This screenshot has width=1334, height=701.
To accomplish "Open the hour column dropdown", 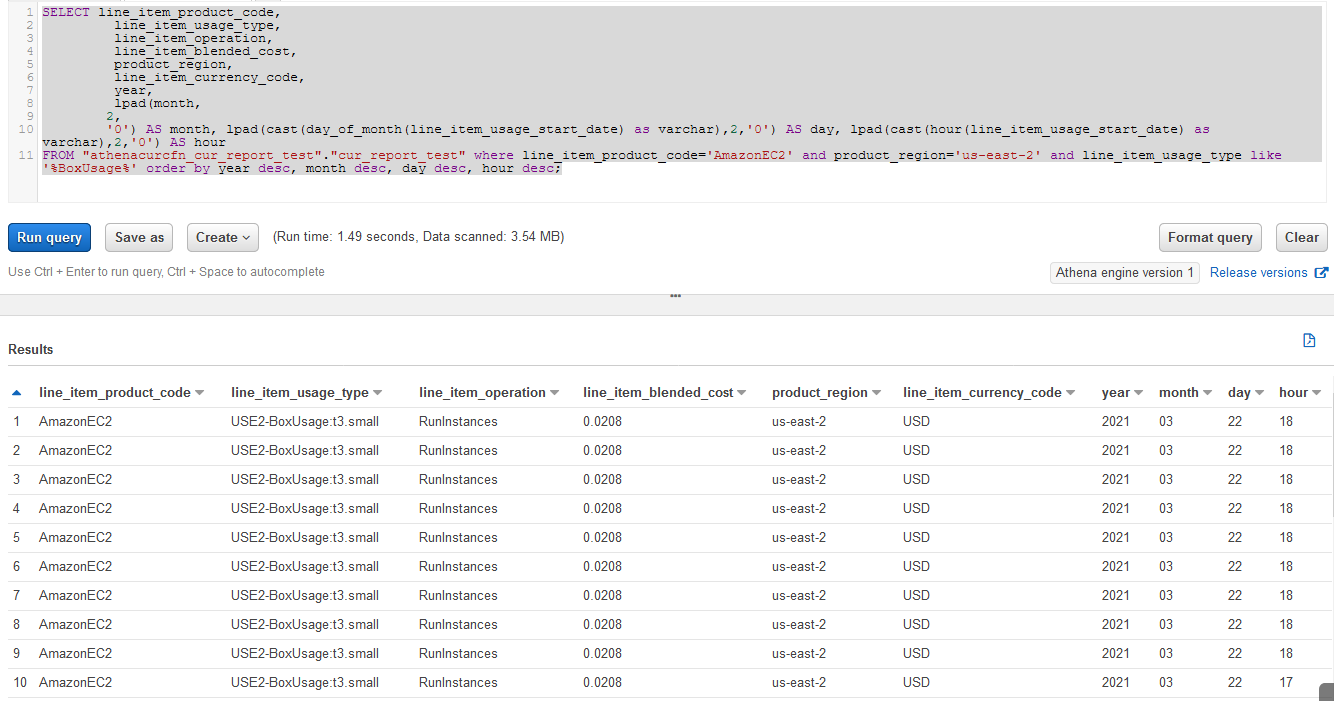I will 1319,392.
